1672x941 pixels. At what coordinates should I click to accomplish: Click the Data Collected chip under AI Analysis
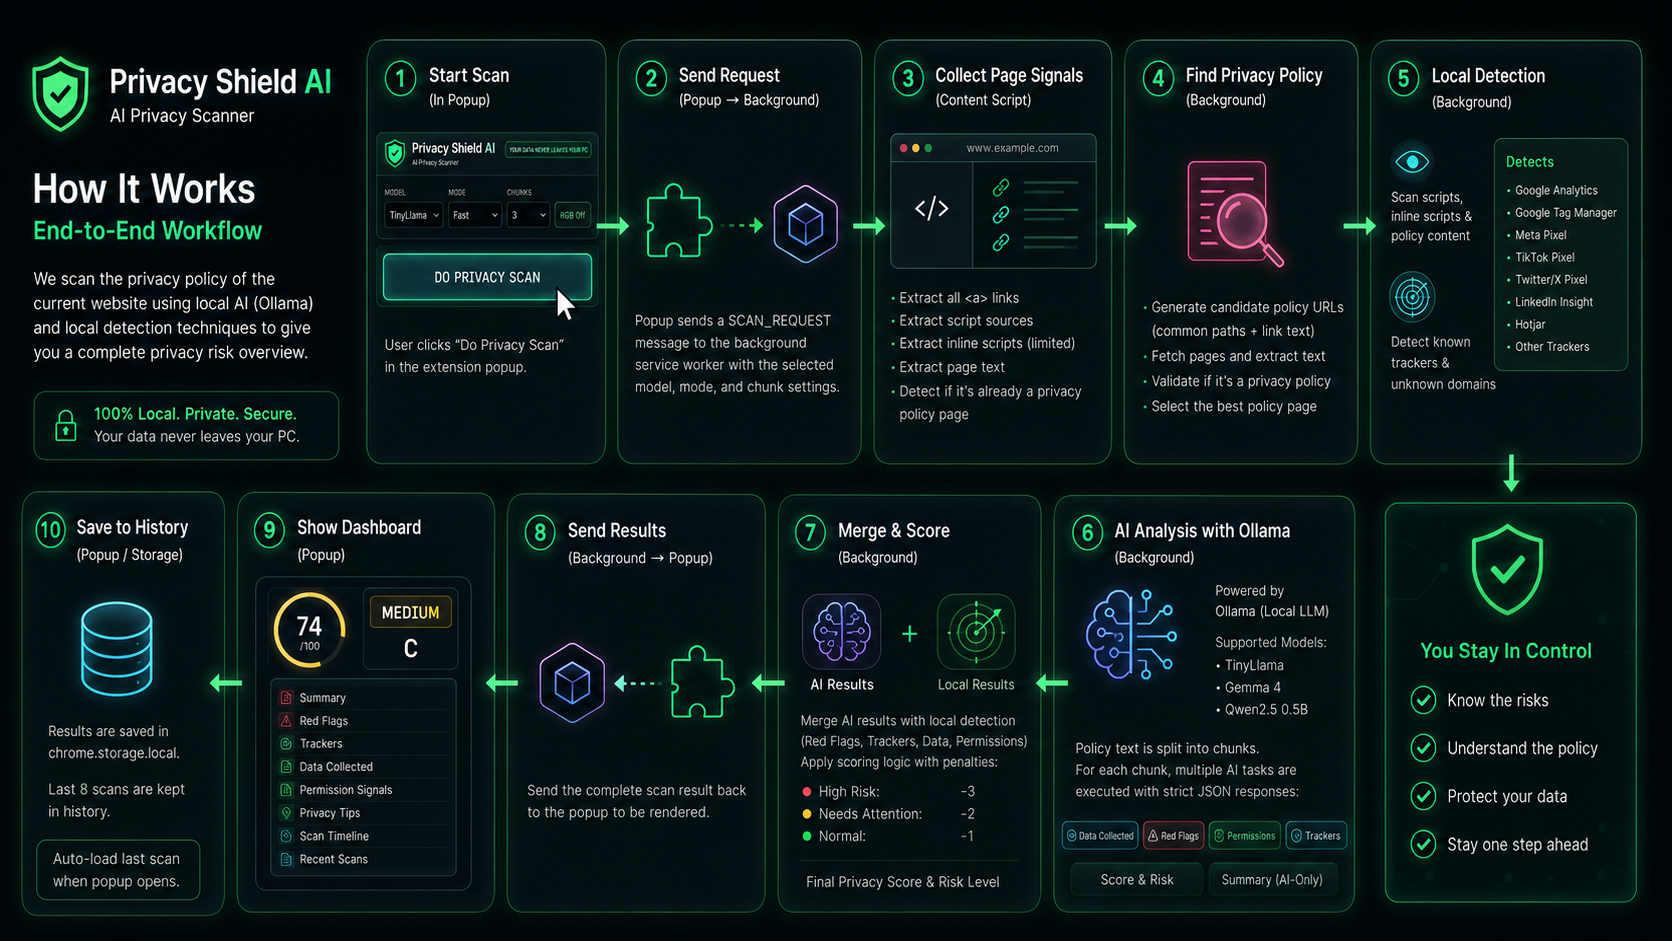pos(1100,836)
